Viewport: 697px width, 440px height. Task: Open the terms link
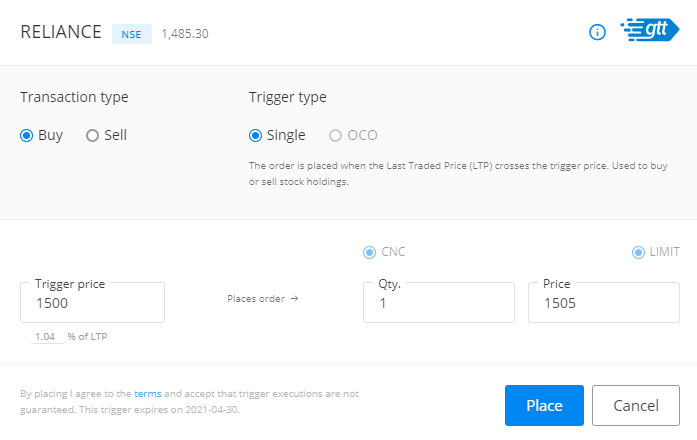pyautogui.click(x=148, y=394)
